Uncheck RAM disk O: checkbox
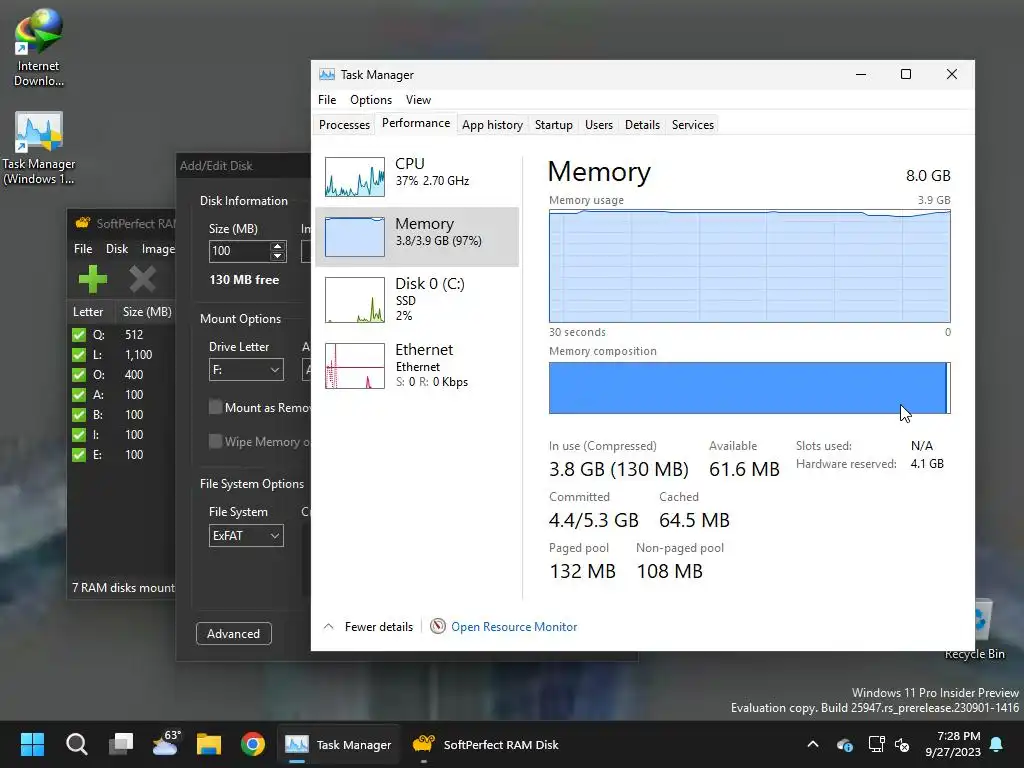 79,375
